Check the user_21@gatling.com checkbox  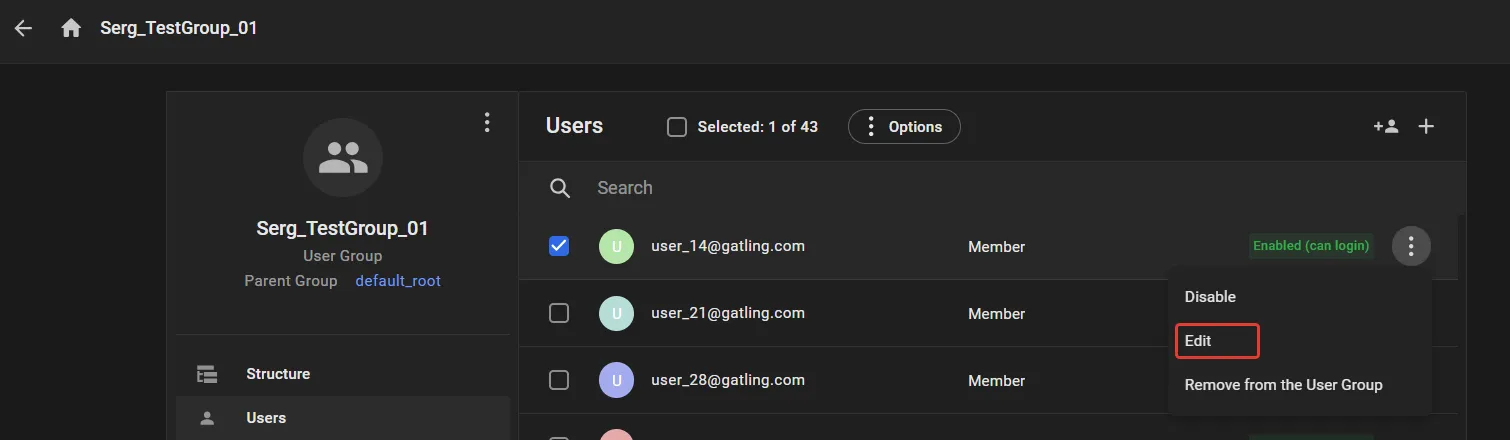click(x=559, y=313)
